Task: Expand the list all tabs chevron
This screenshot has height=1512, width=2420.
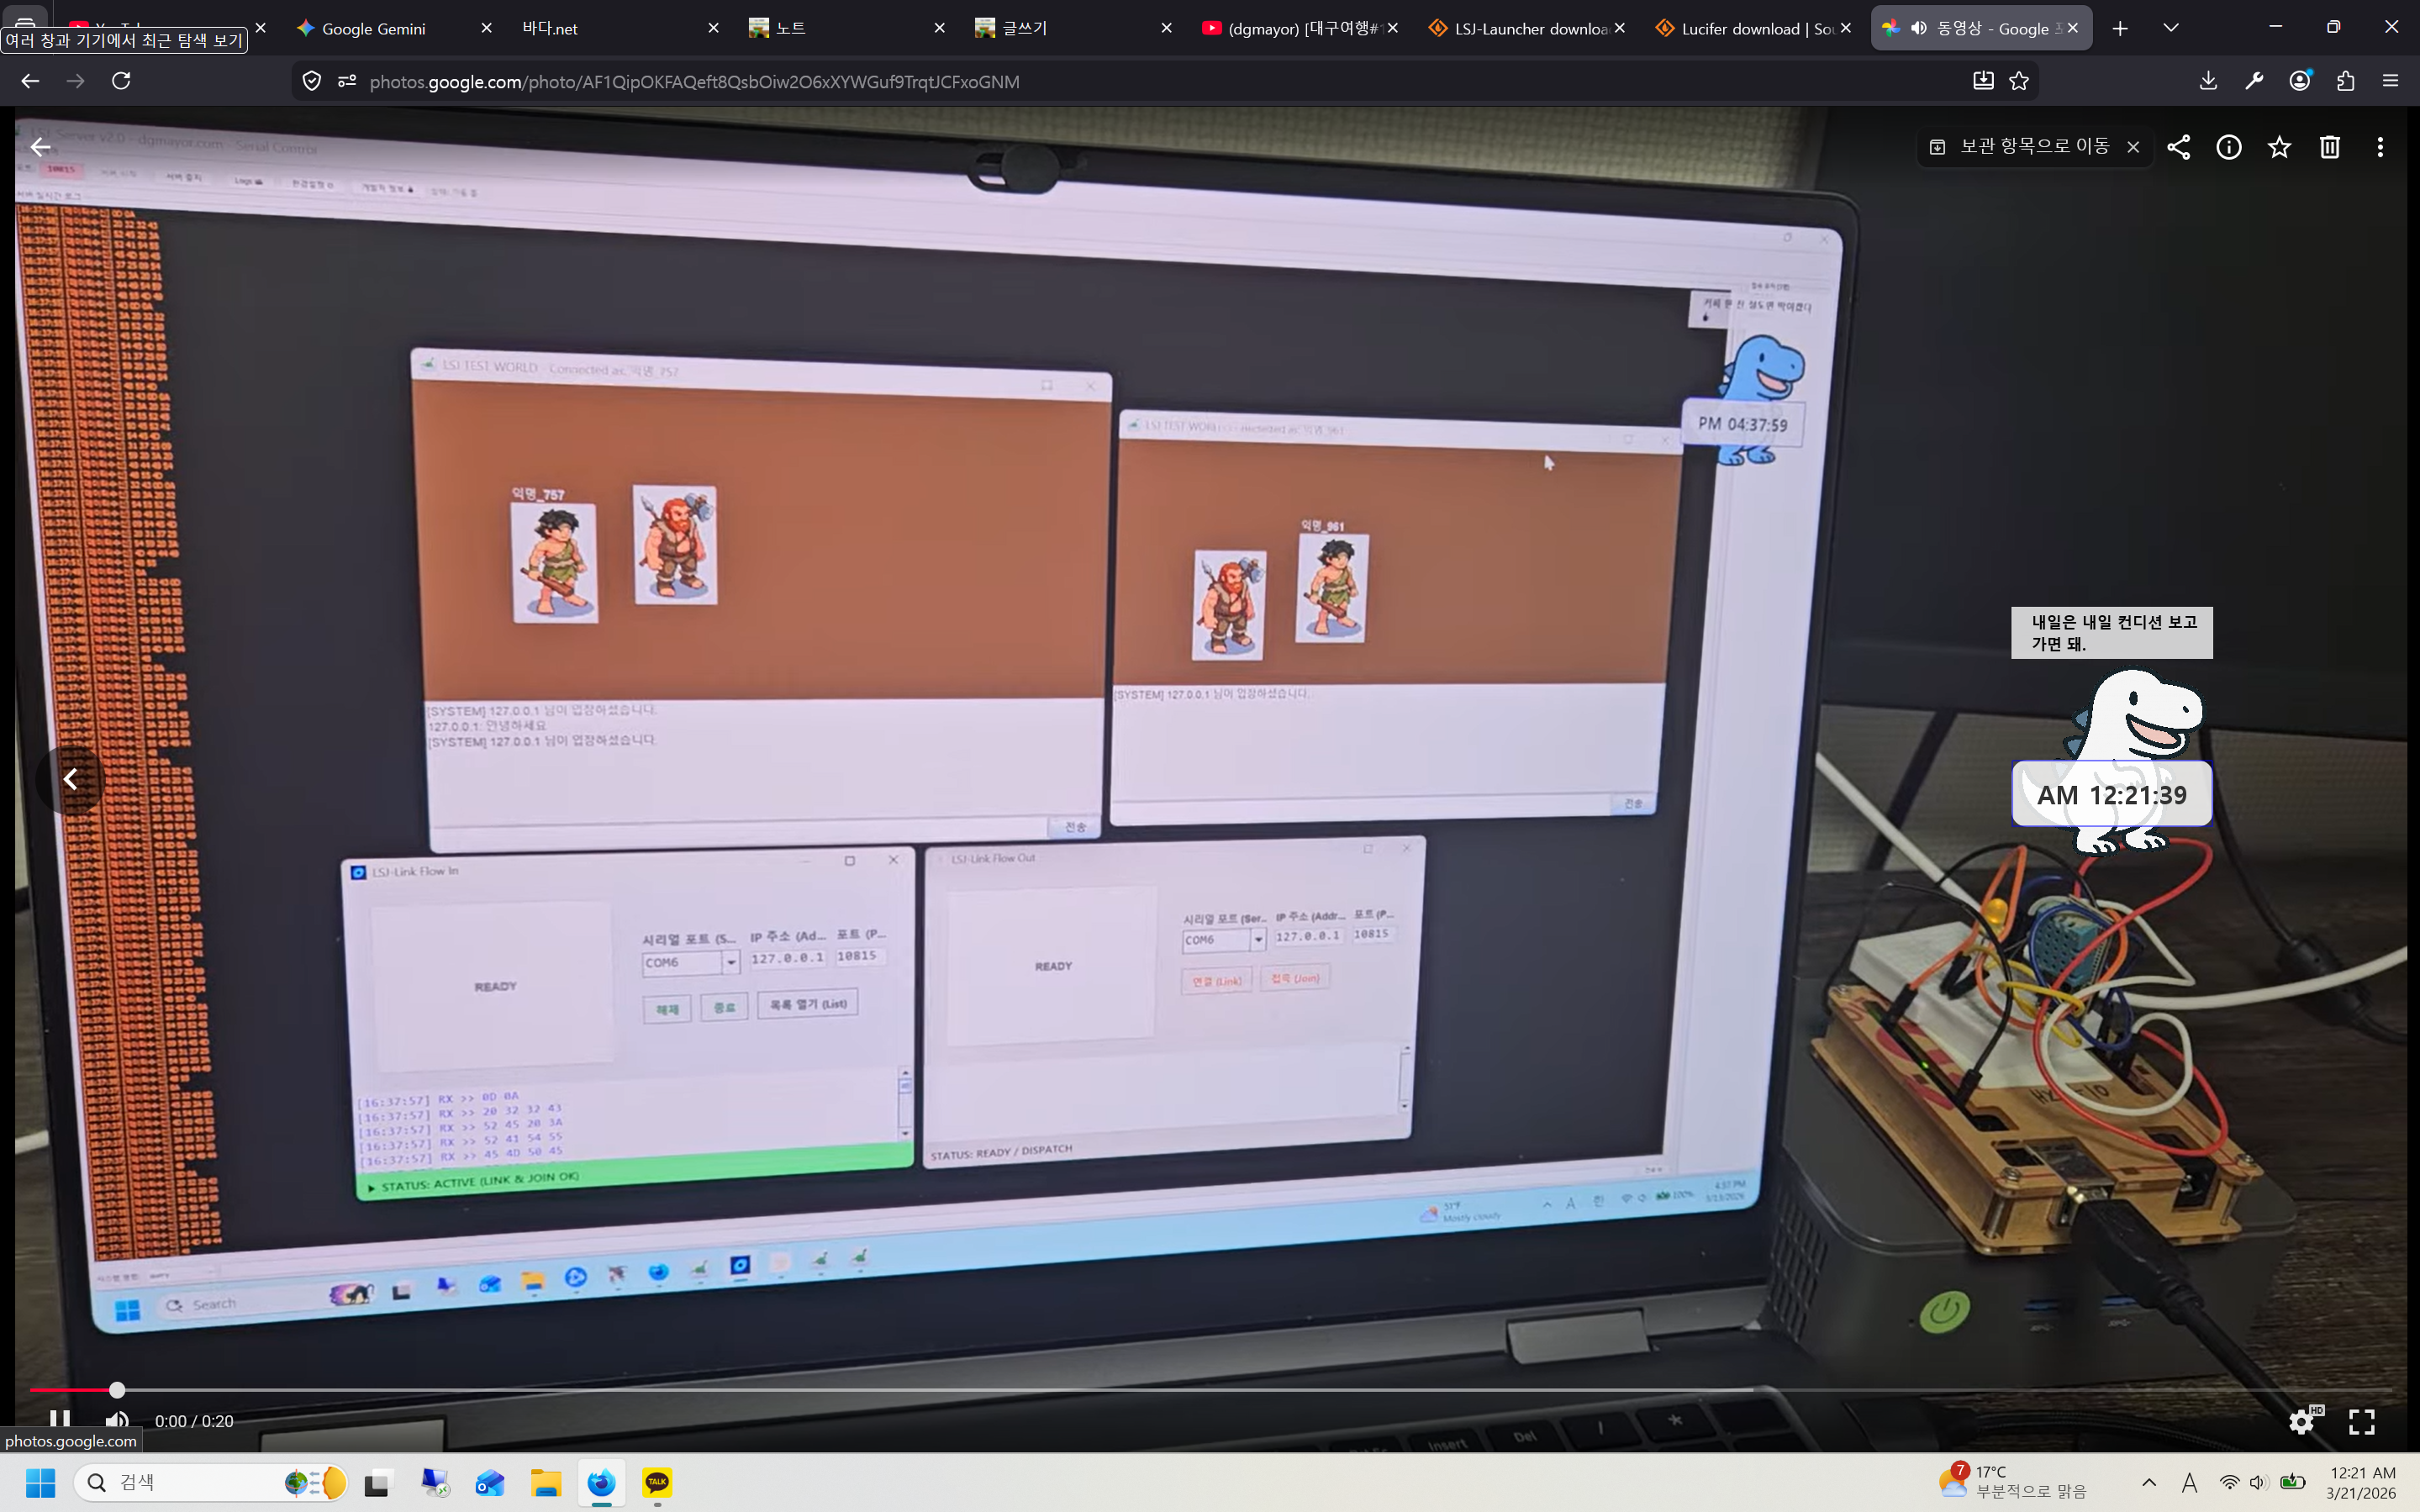Action: coord(2170,28)
